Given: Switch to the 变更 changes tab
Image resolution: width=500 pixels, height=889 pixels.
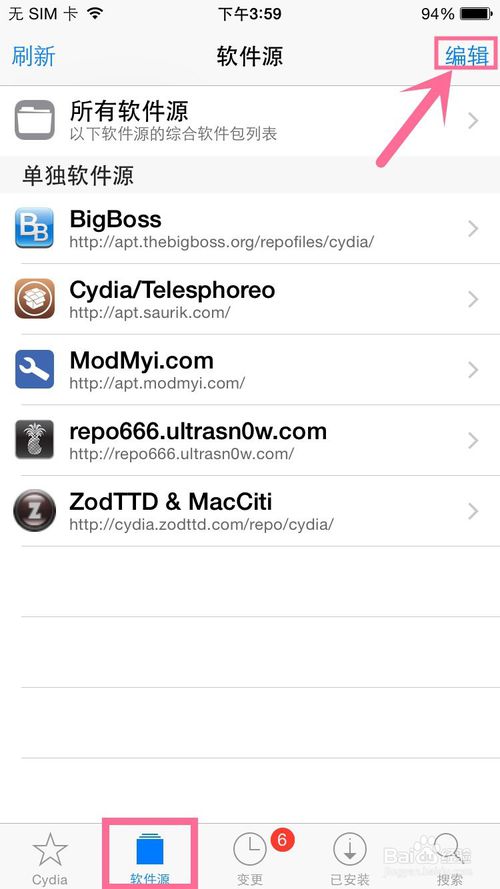Looking at the screenshot, I should point(250,858).
